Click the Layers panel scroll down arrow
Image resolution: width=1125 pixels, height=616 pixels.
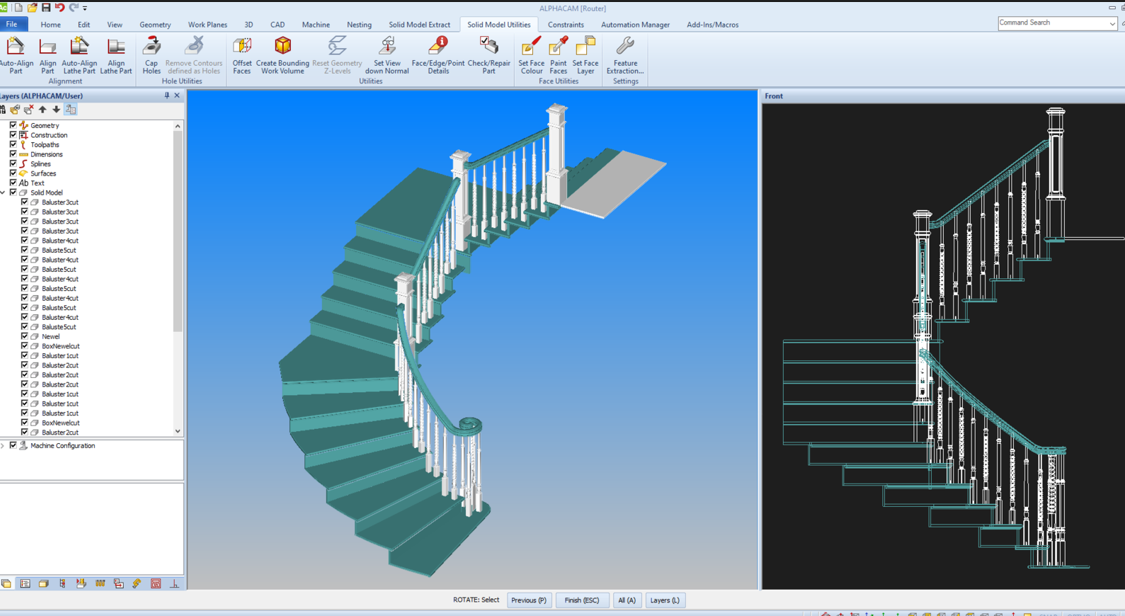[x=178, y=432]
